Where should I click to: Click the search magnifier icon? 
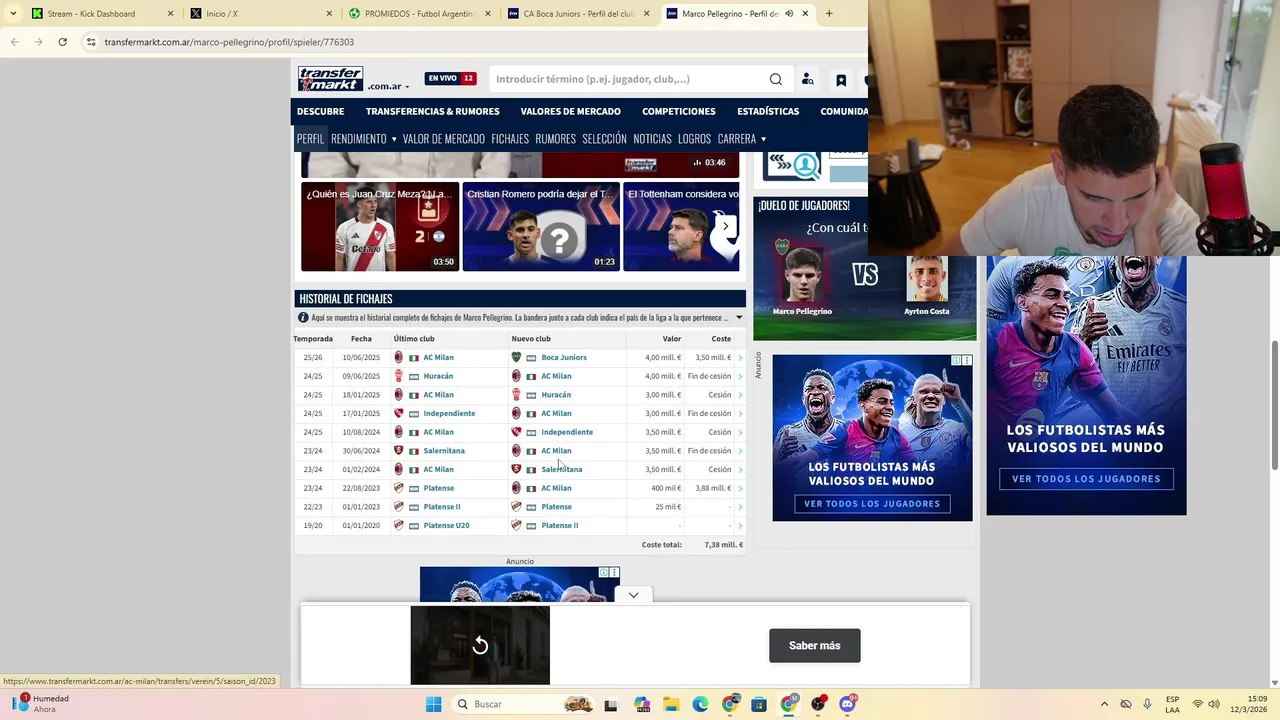coord(776,79)
